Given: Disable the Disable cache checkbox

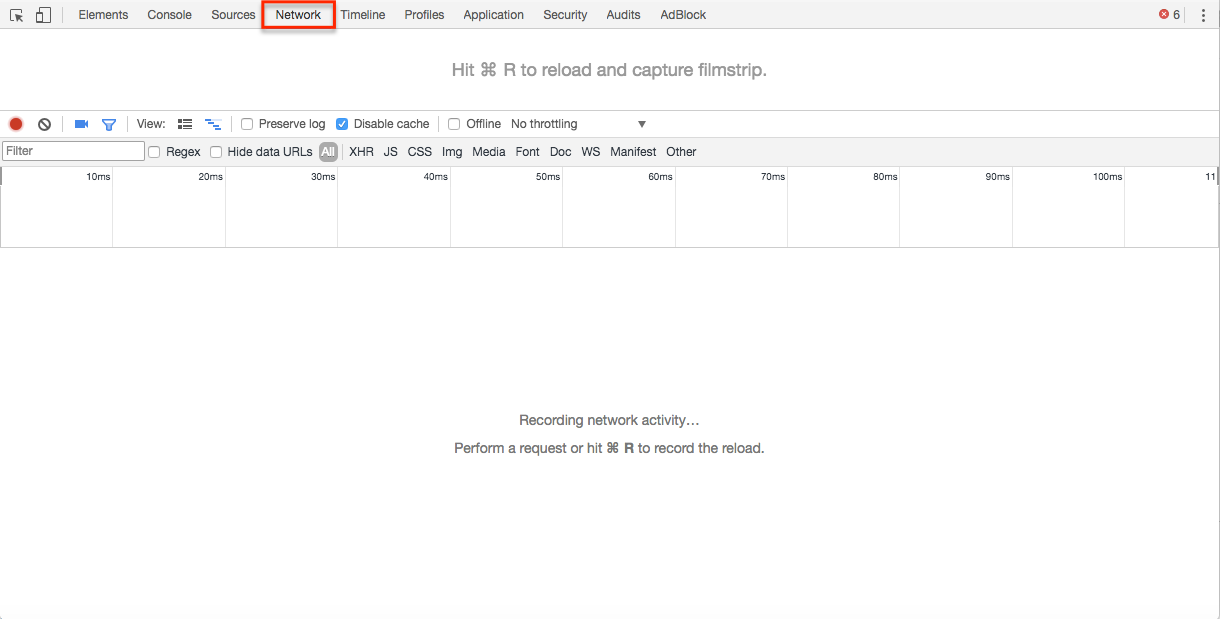Looking at the screenshot, I should point(342,123).
